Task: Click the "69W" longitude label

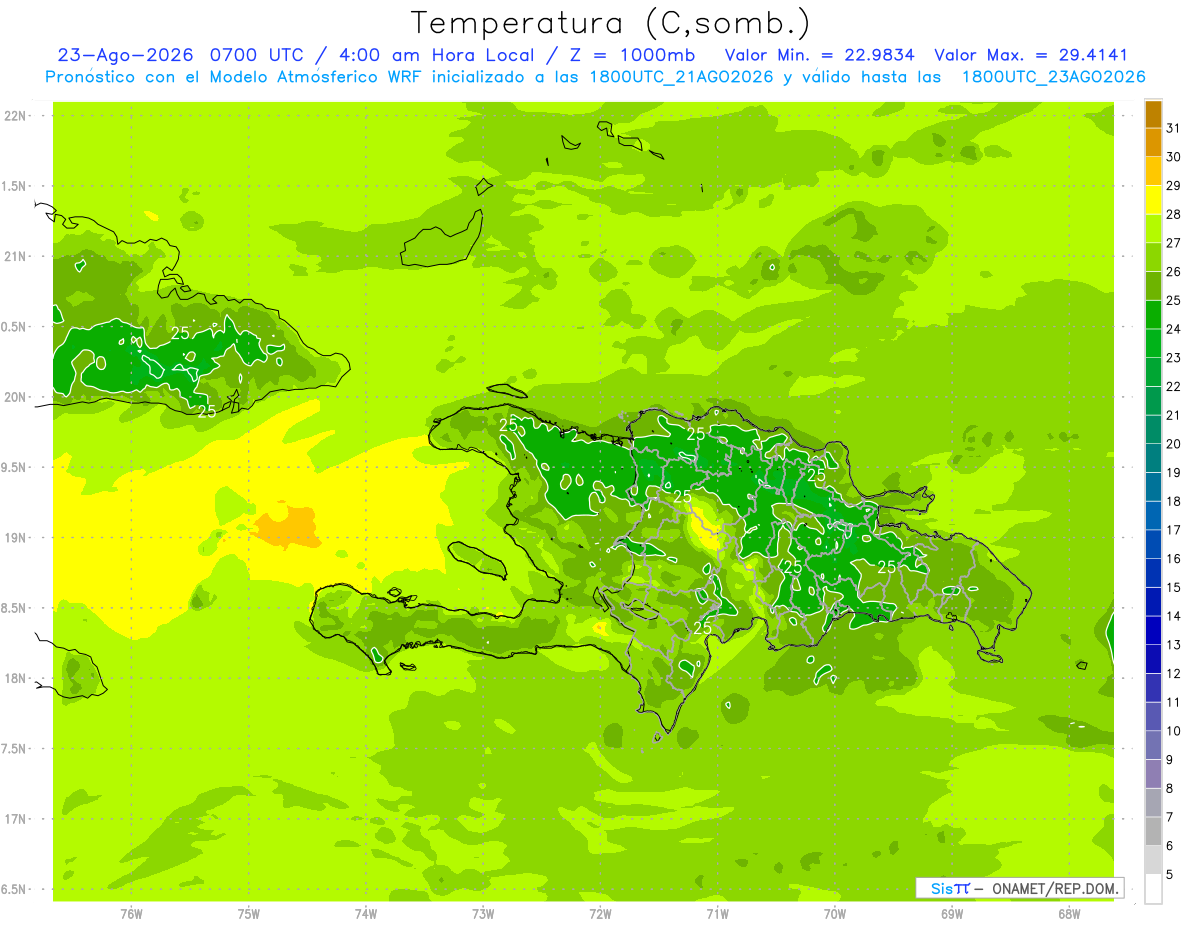Action: click(952, 913)
